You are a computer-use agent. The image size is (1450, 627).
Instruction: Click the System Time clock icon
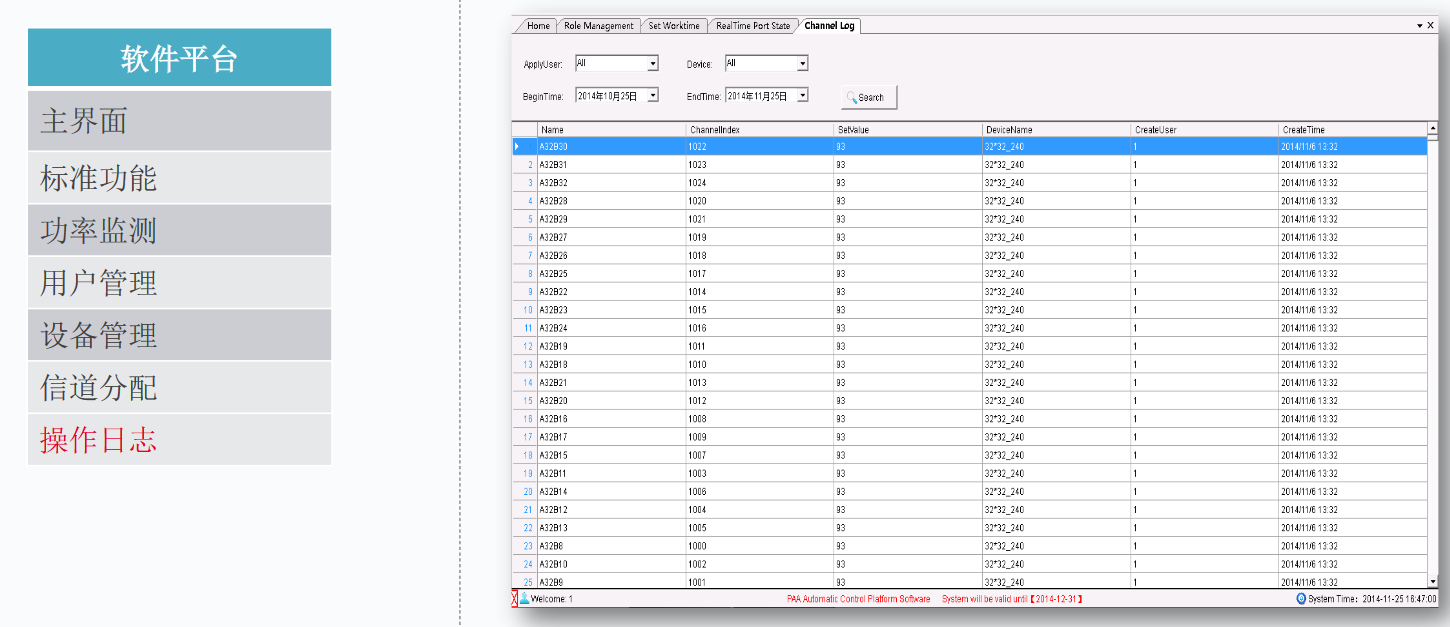pos(1301,599)
